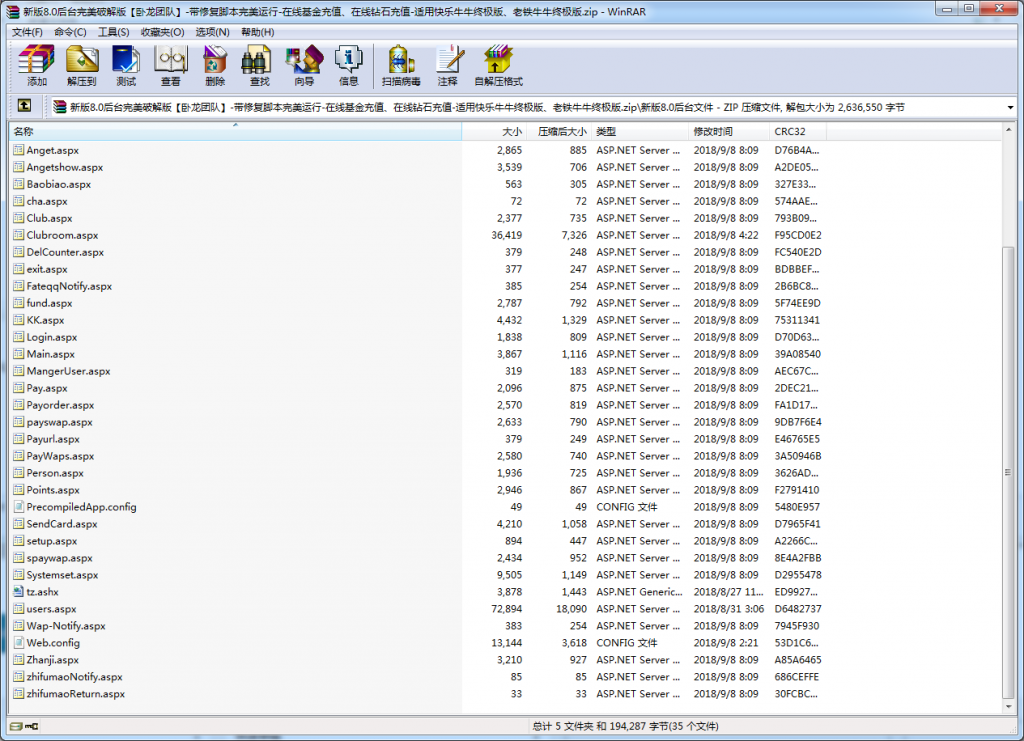Viewport: 1024px width, 741px height.
Task: Click the SFX (自解压格式) icon
Action: coord(498,65)
